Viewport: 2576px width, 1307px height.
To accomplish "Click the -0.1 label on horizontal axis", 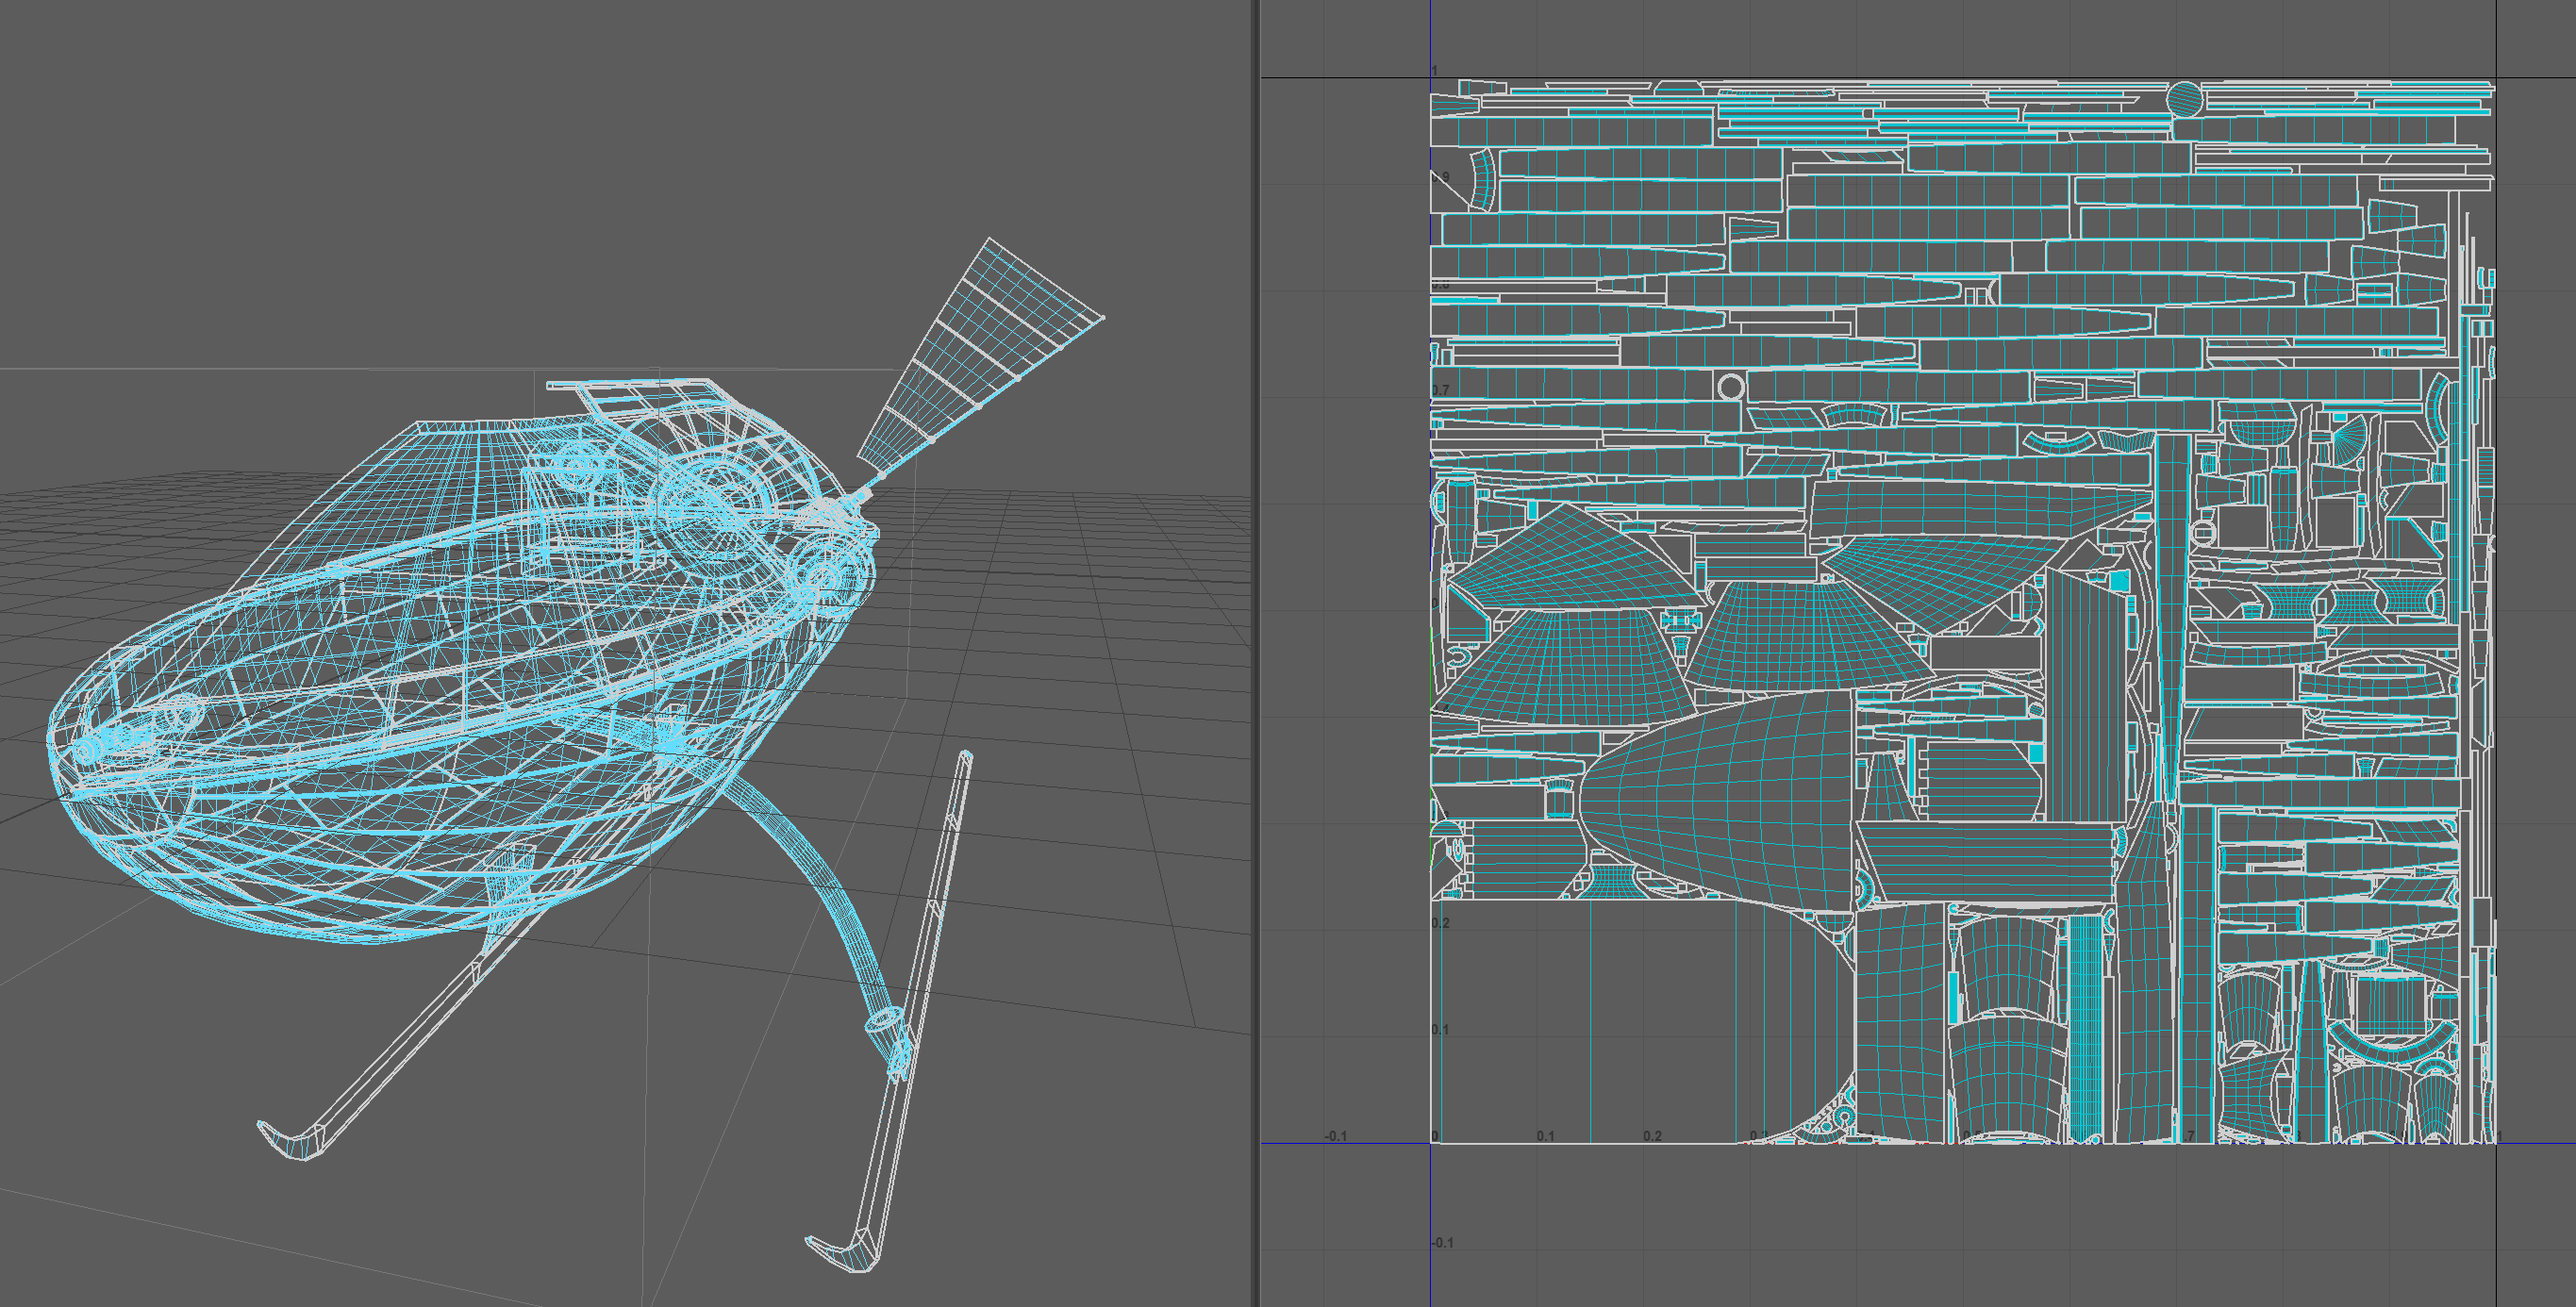I will (1335, 1136).
